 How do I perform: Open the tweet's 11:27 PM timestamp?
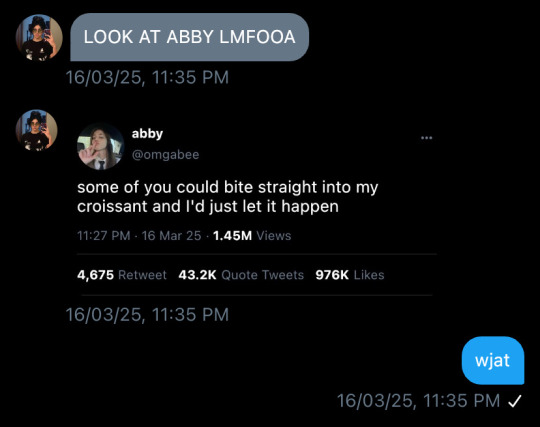(x=104, y=236)
